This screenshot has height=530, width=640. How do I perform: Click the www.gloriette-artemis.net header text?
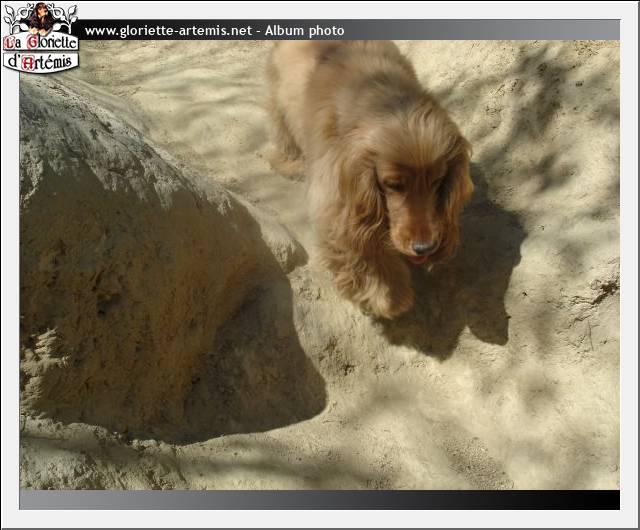point(168,31)
